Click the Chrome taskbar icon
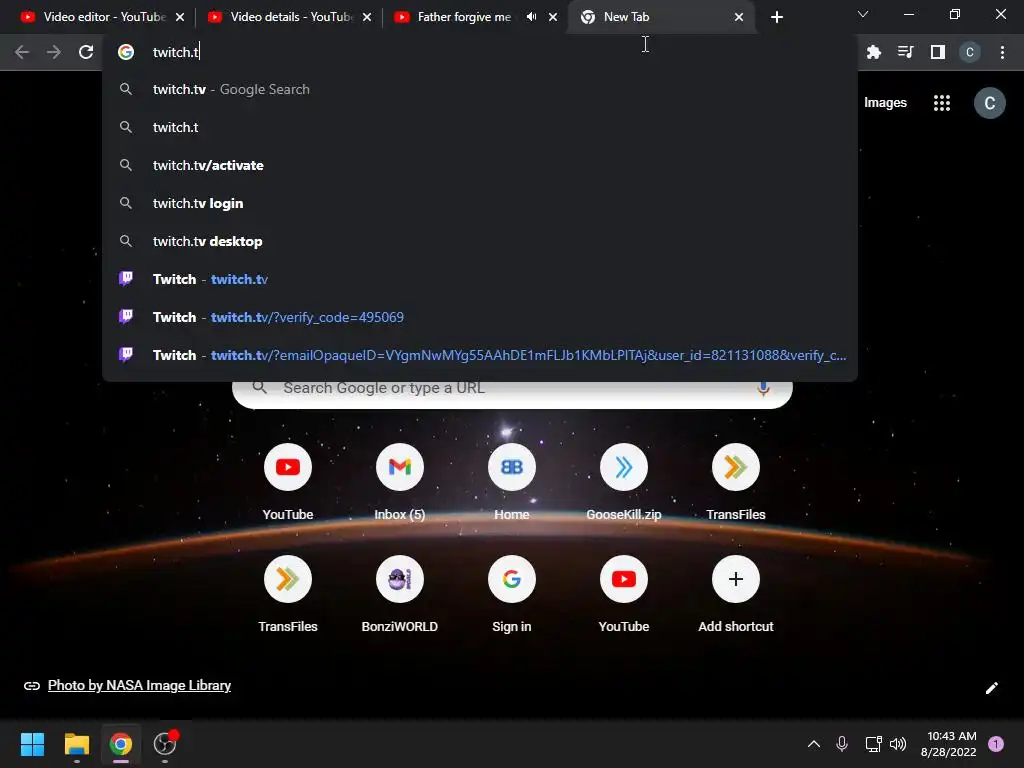 point(120,744)
